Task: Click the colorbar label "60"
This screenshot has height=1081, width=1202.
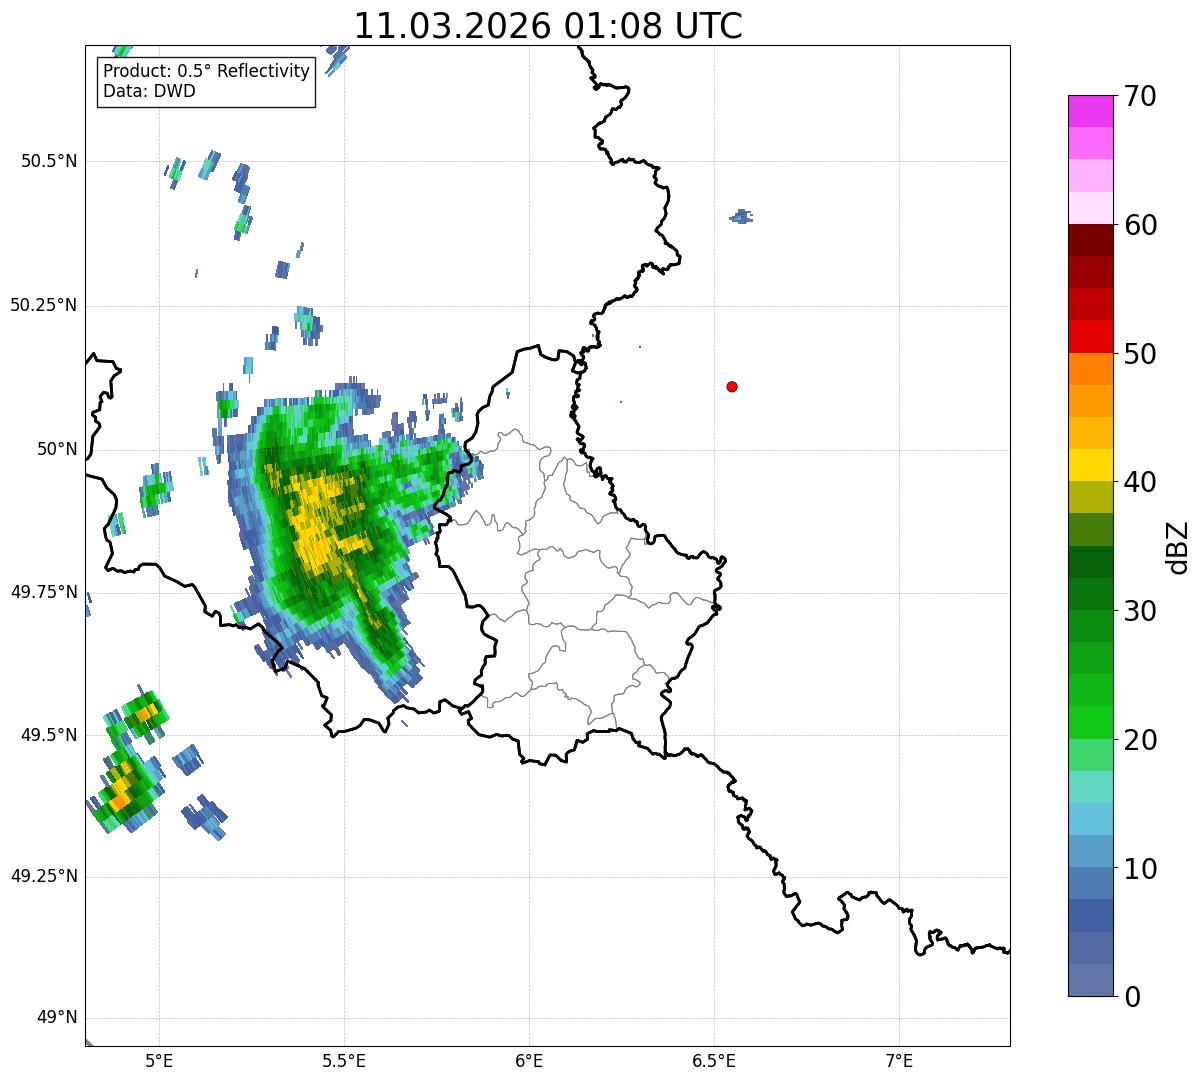Action: pos(1141,225)
